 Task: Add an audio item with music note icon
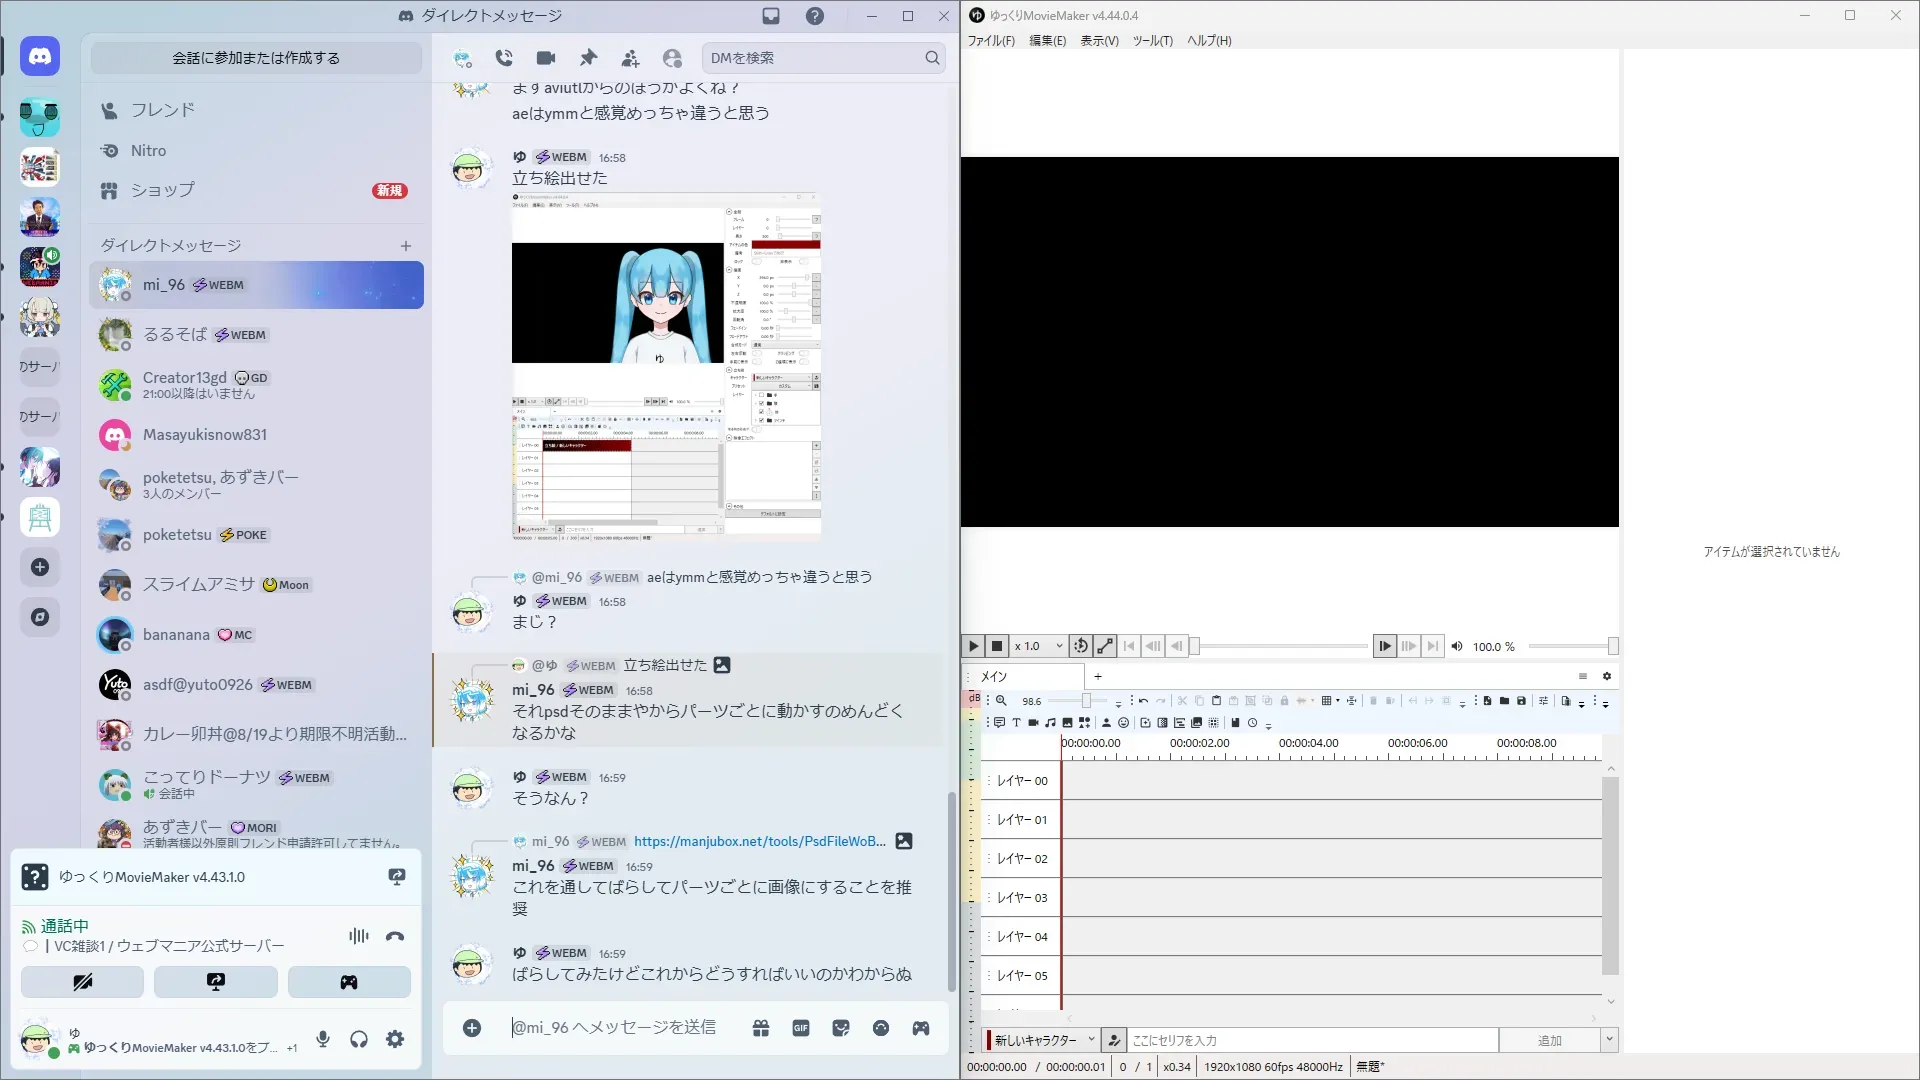coord(1050,722)
